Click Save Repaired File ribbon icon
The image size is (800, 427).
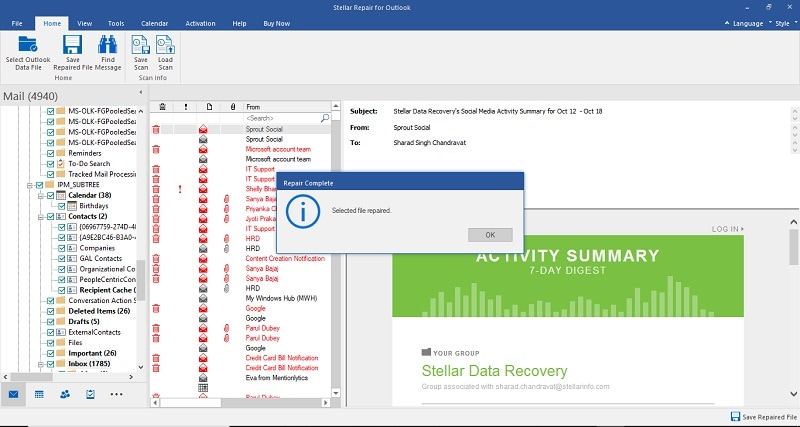72,44
